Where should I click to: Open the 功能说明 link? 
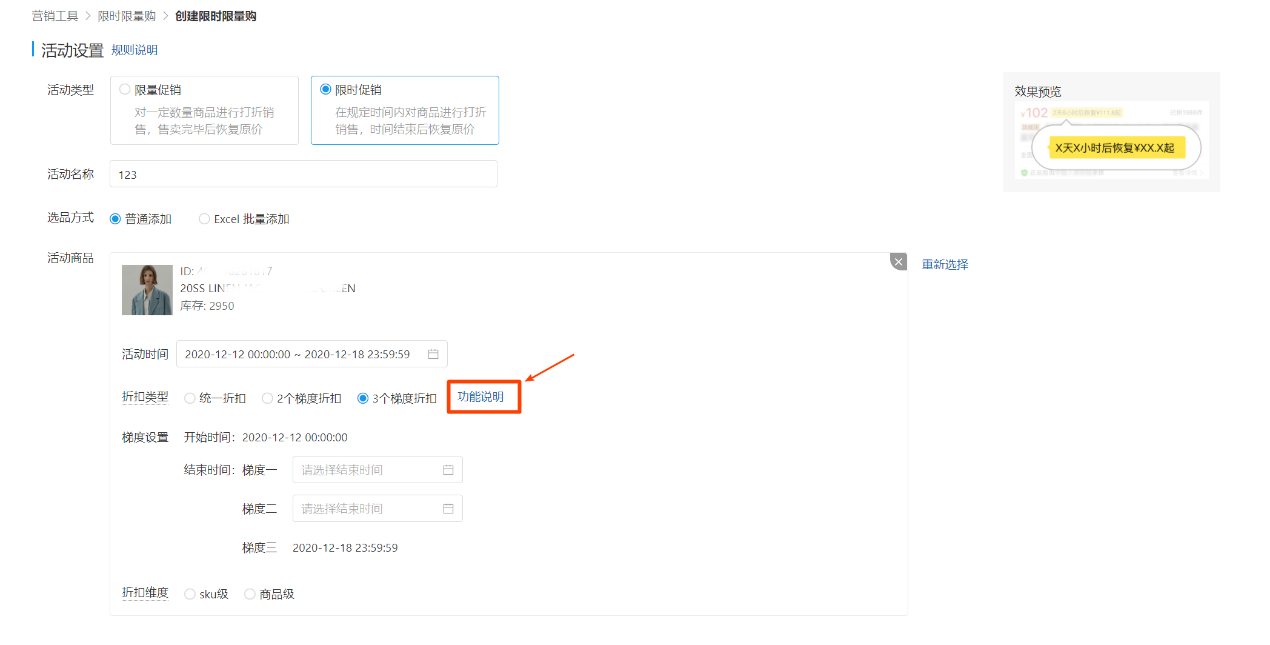(481, 397)
